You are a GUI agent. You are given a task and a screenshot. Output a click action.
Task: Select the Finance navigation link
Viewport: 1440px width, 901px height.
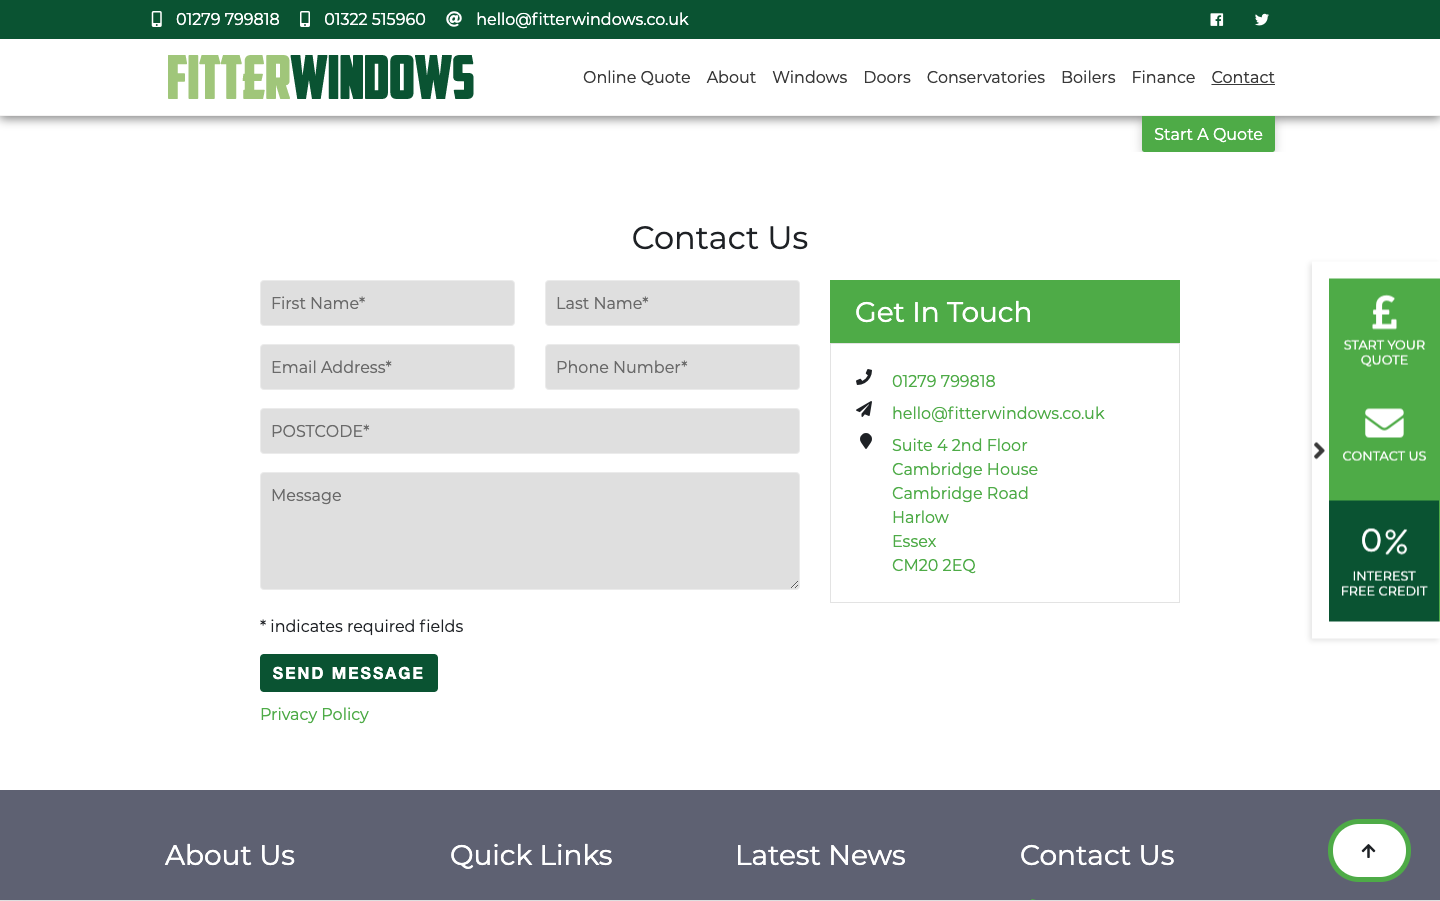tap(1163, 77)
